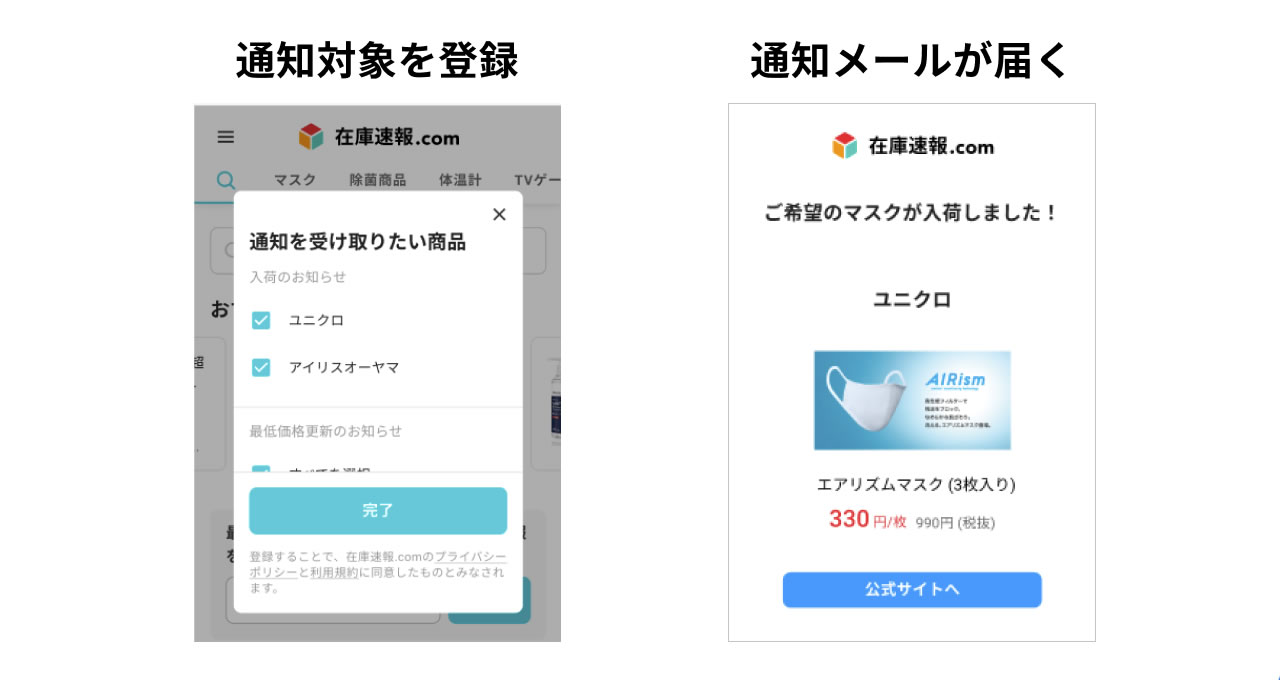Click the cube logo in the left app header
The height and width of the screenshot is (680, 1280).
coord(311,137)
